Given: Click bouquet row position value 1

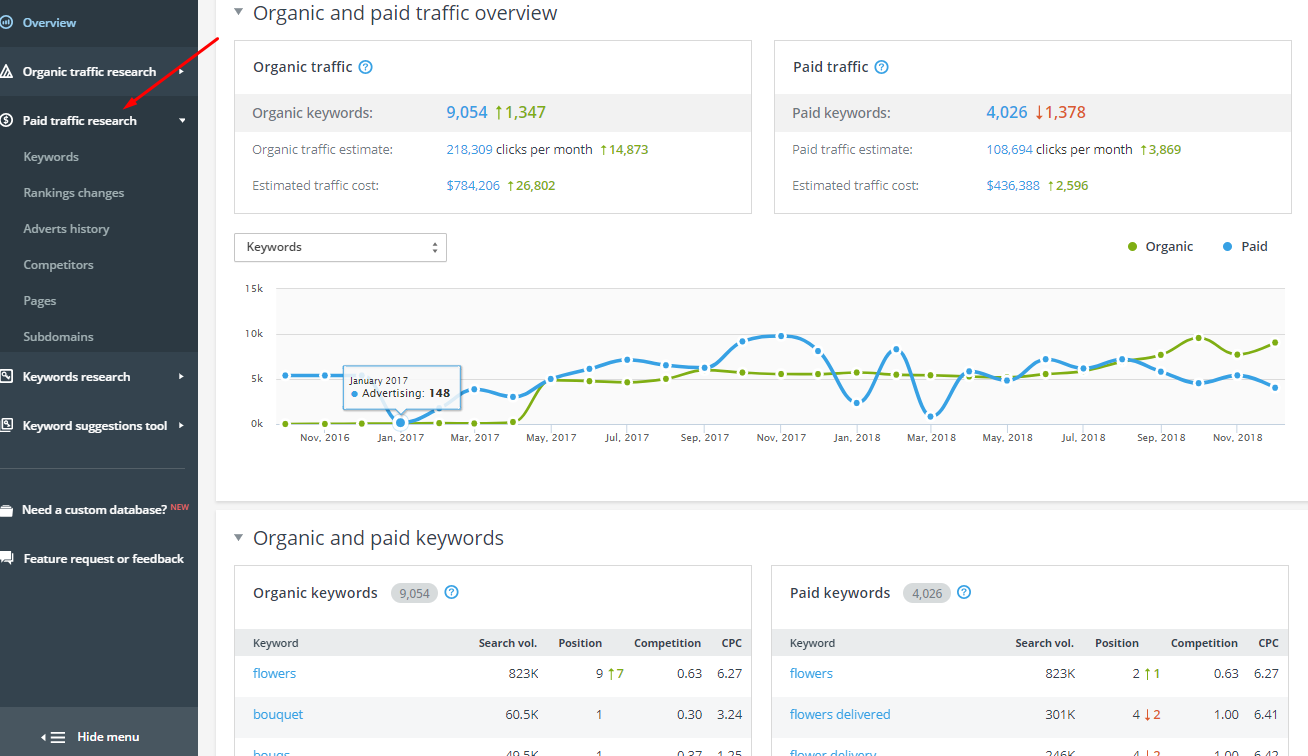Looking at the screenshot, I should (x=599, y=714).
